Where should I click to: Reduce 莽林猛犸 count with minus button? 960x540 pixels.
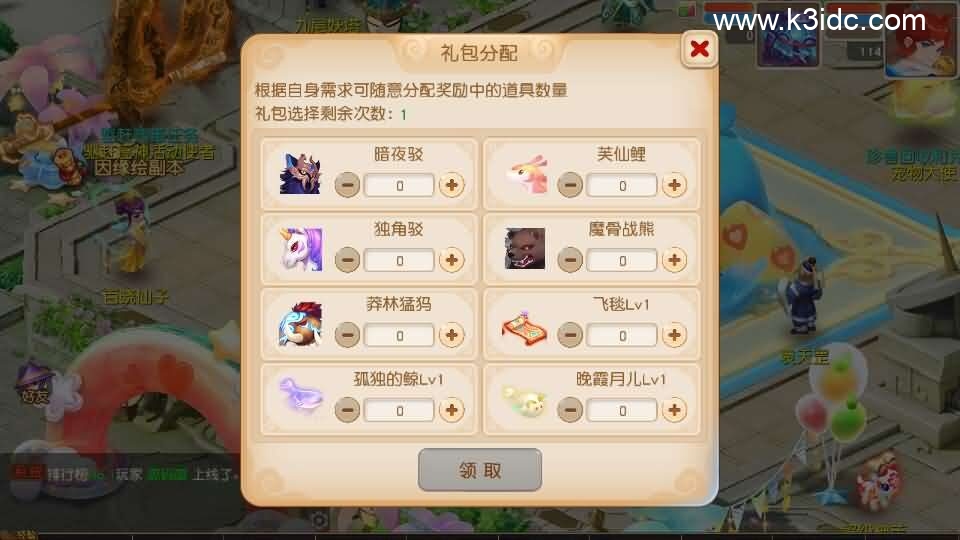[347, 335]
